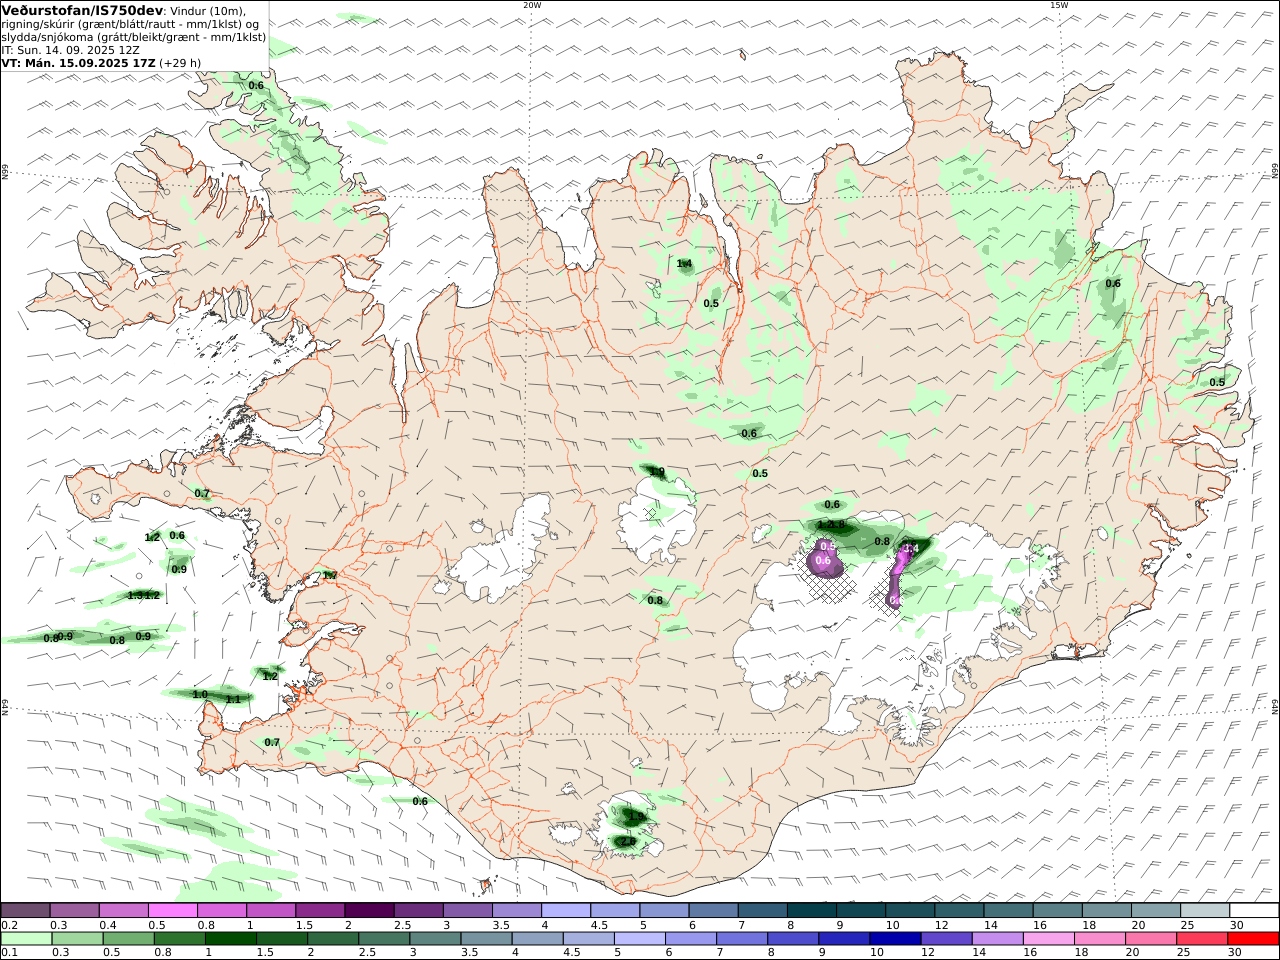Pick upper legend swatch between 18 and 20
Screen dimensions: 1280x960
pyautogui.click(x=1106, y=911)
